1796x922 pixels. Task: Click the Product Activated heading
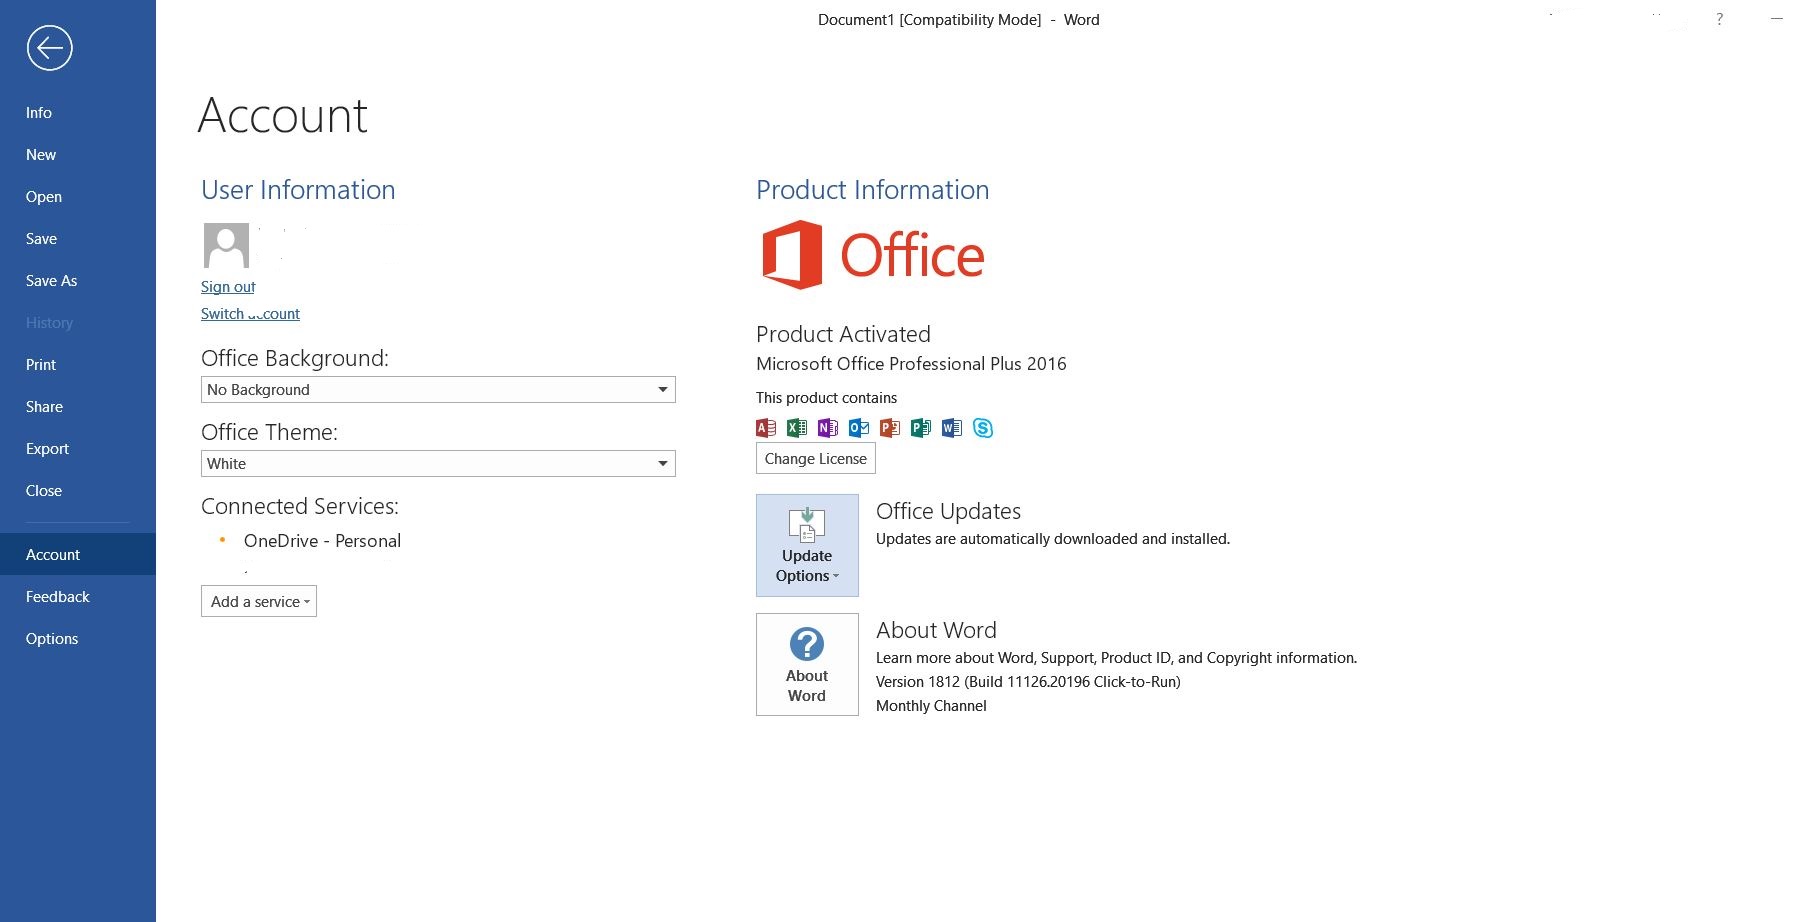pos(843,334)
